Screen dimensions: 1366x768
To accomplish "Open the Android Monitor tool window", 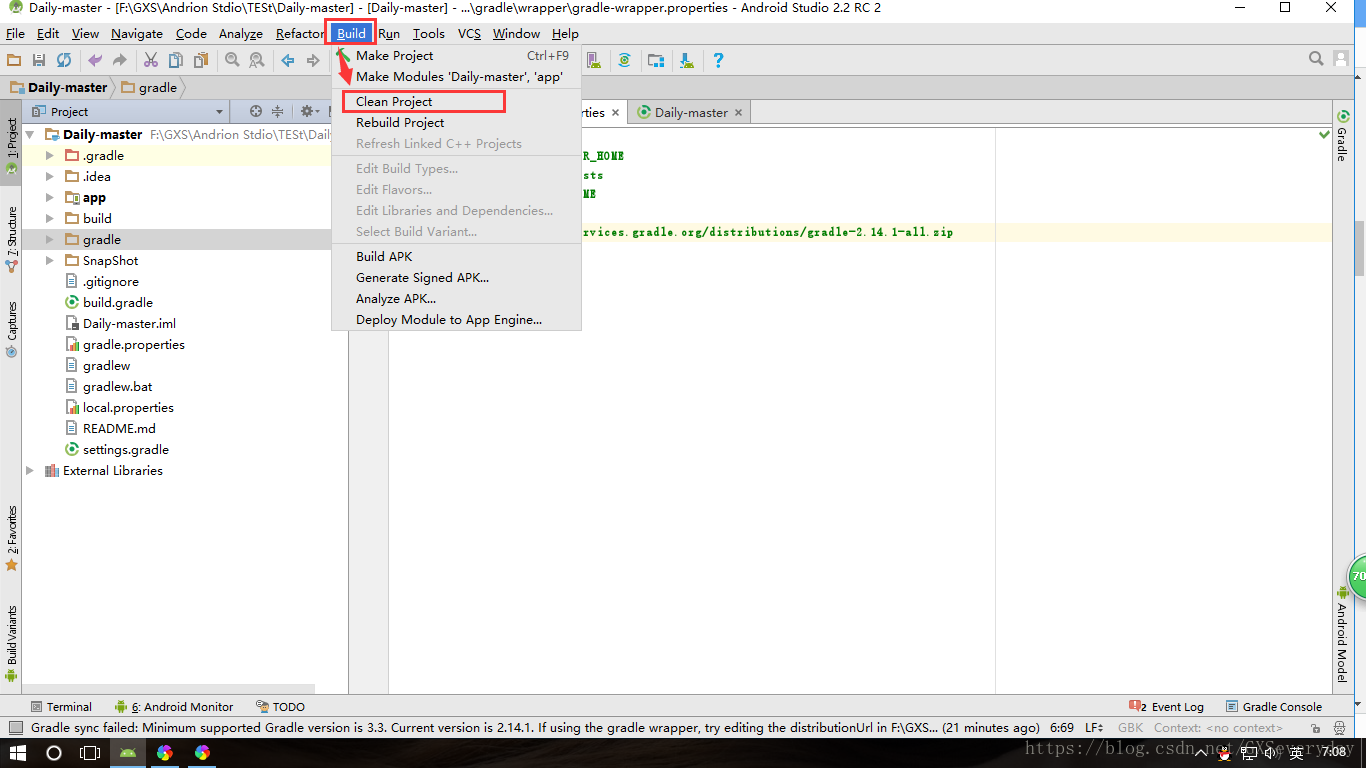I will [173, 707].
